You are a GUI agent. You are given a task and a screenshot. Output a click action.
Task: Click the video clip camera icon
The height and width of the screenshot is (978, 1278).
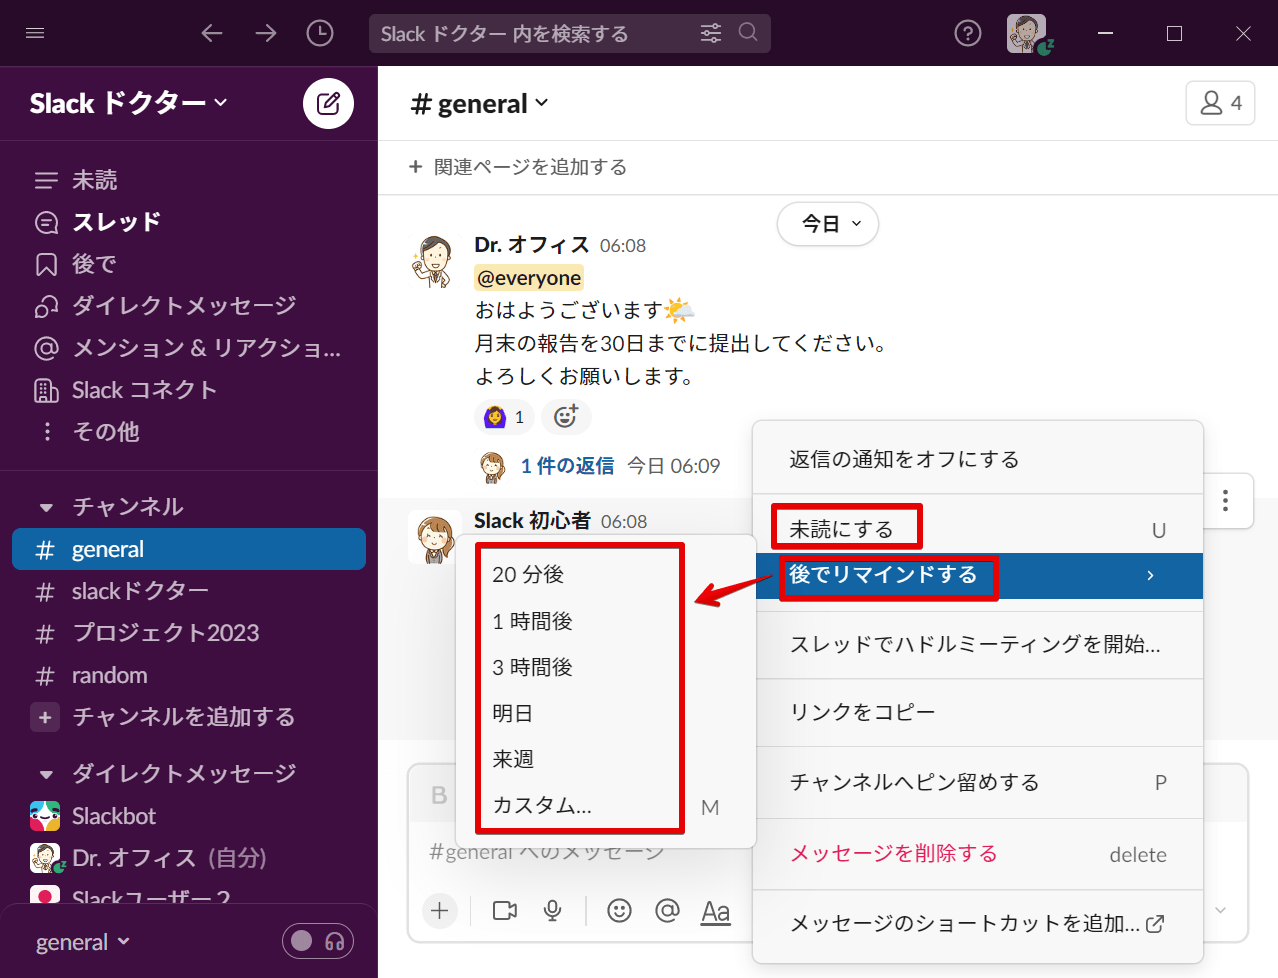coord(505,910)
